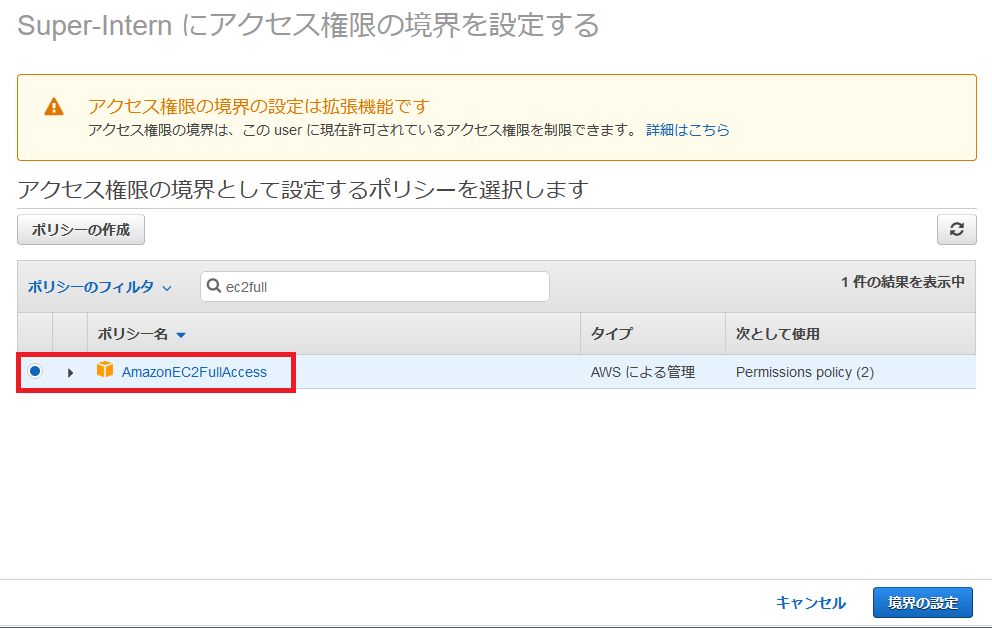The image size is (992, 628).
Task: Click the タイプ column header
Action: pyautogui.click(x=611, y=334)
